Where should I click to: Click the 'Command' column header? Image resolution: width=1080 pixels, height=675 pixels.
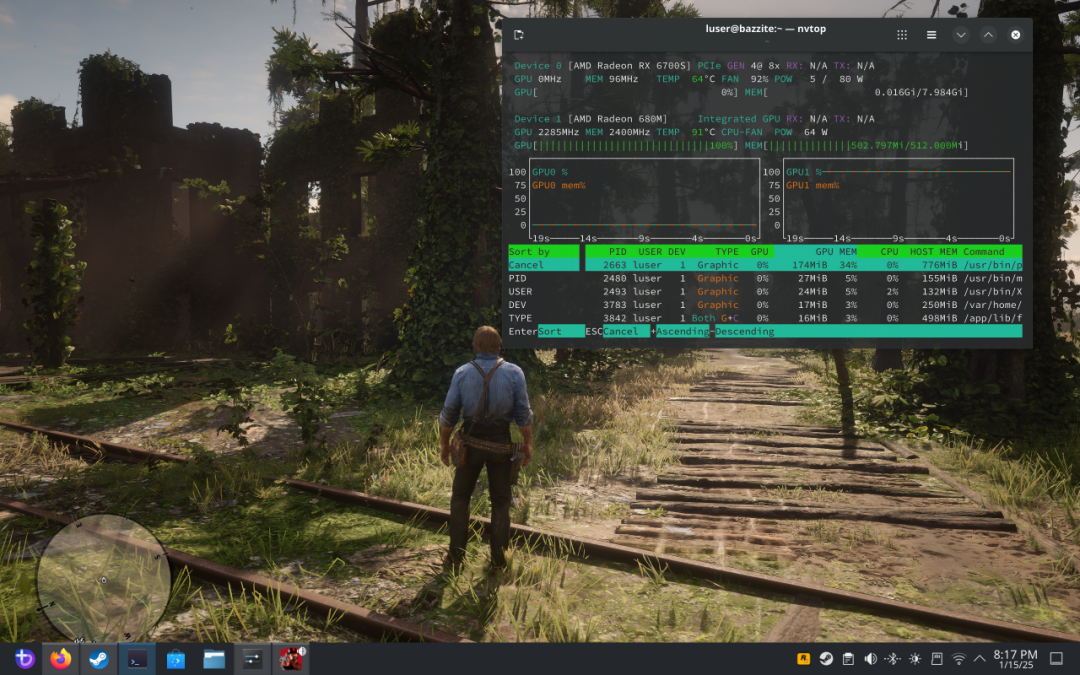(984, 251)
